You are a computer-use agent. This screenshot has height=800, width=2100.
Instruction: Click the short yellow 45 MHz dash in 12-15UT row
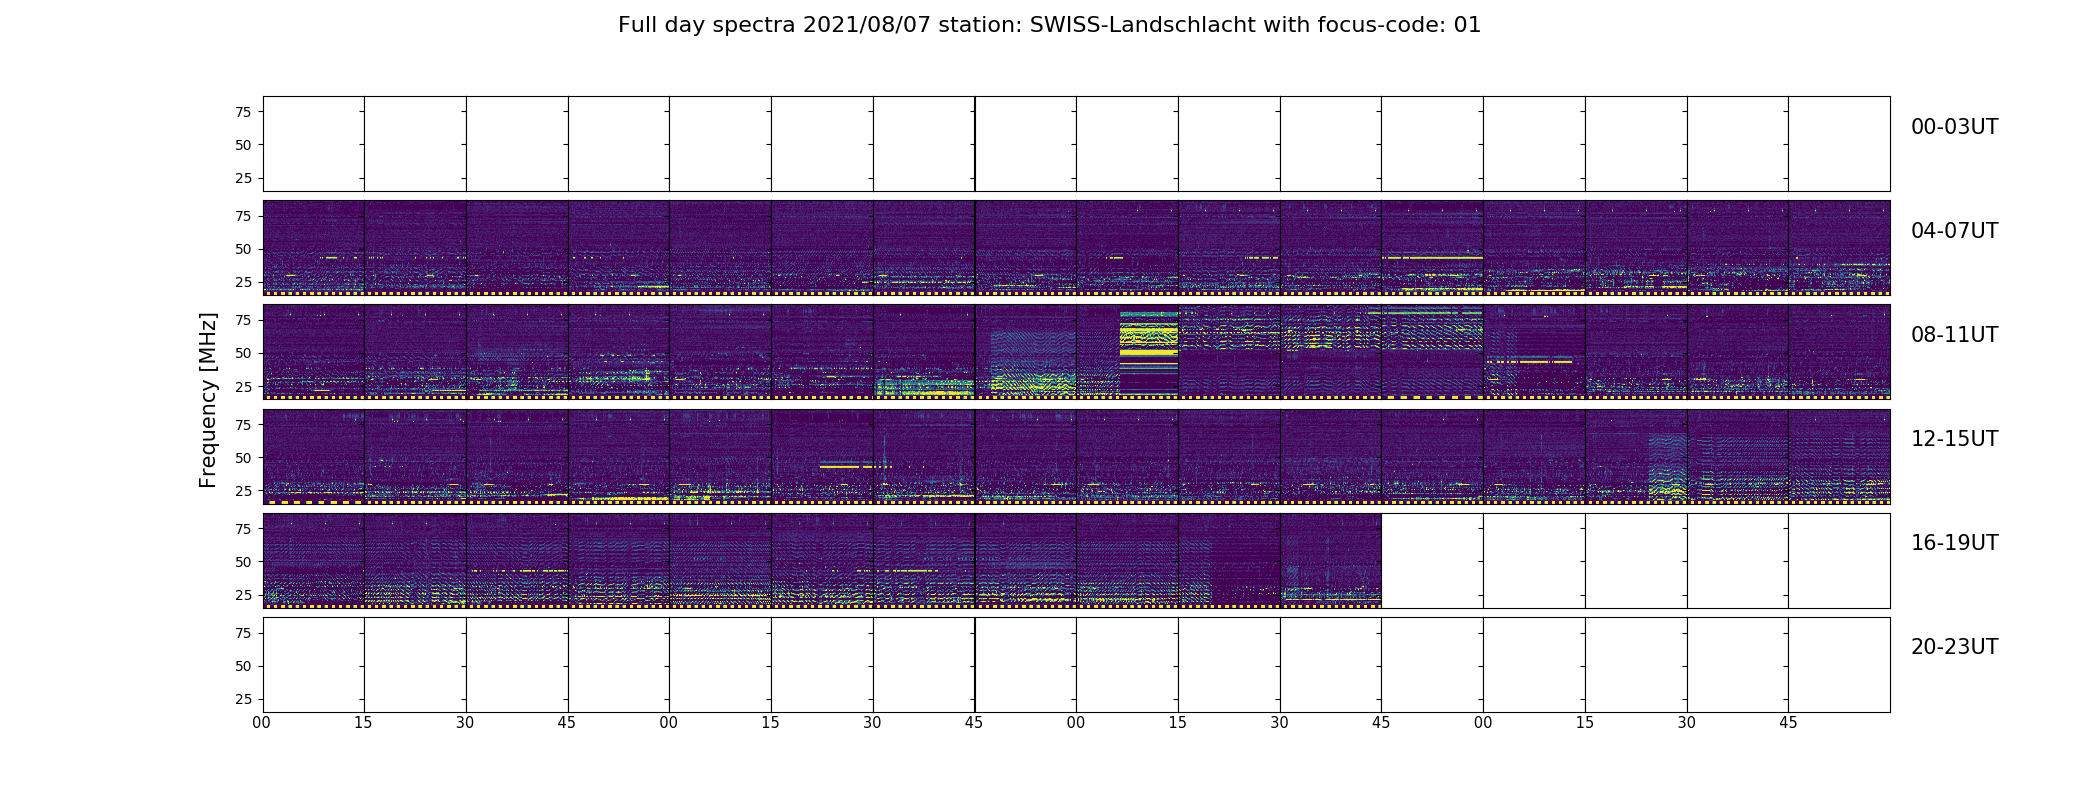855,466
